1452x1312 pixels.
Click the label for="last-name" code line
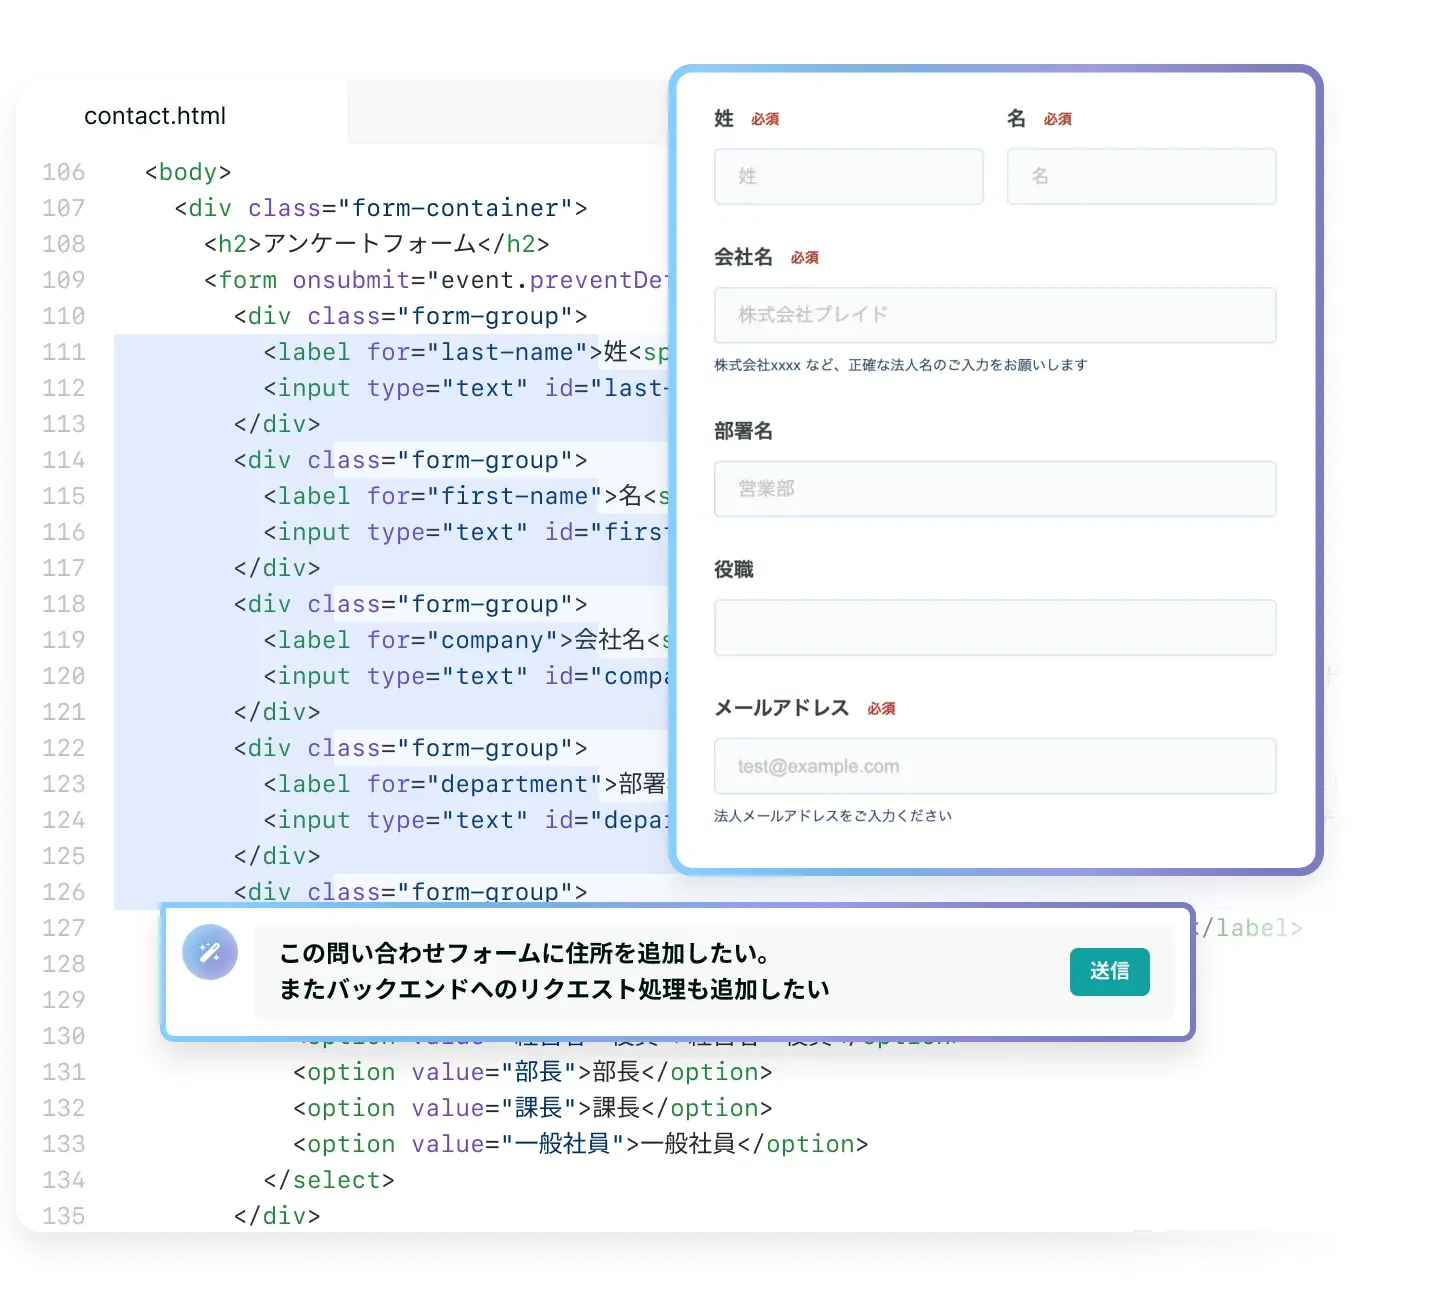pyautogui.click(x=466, y=352)
